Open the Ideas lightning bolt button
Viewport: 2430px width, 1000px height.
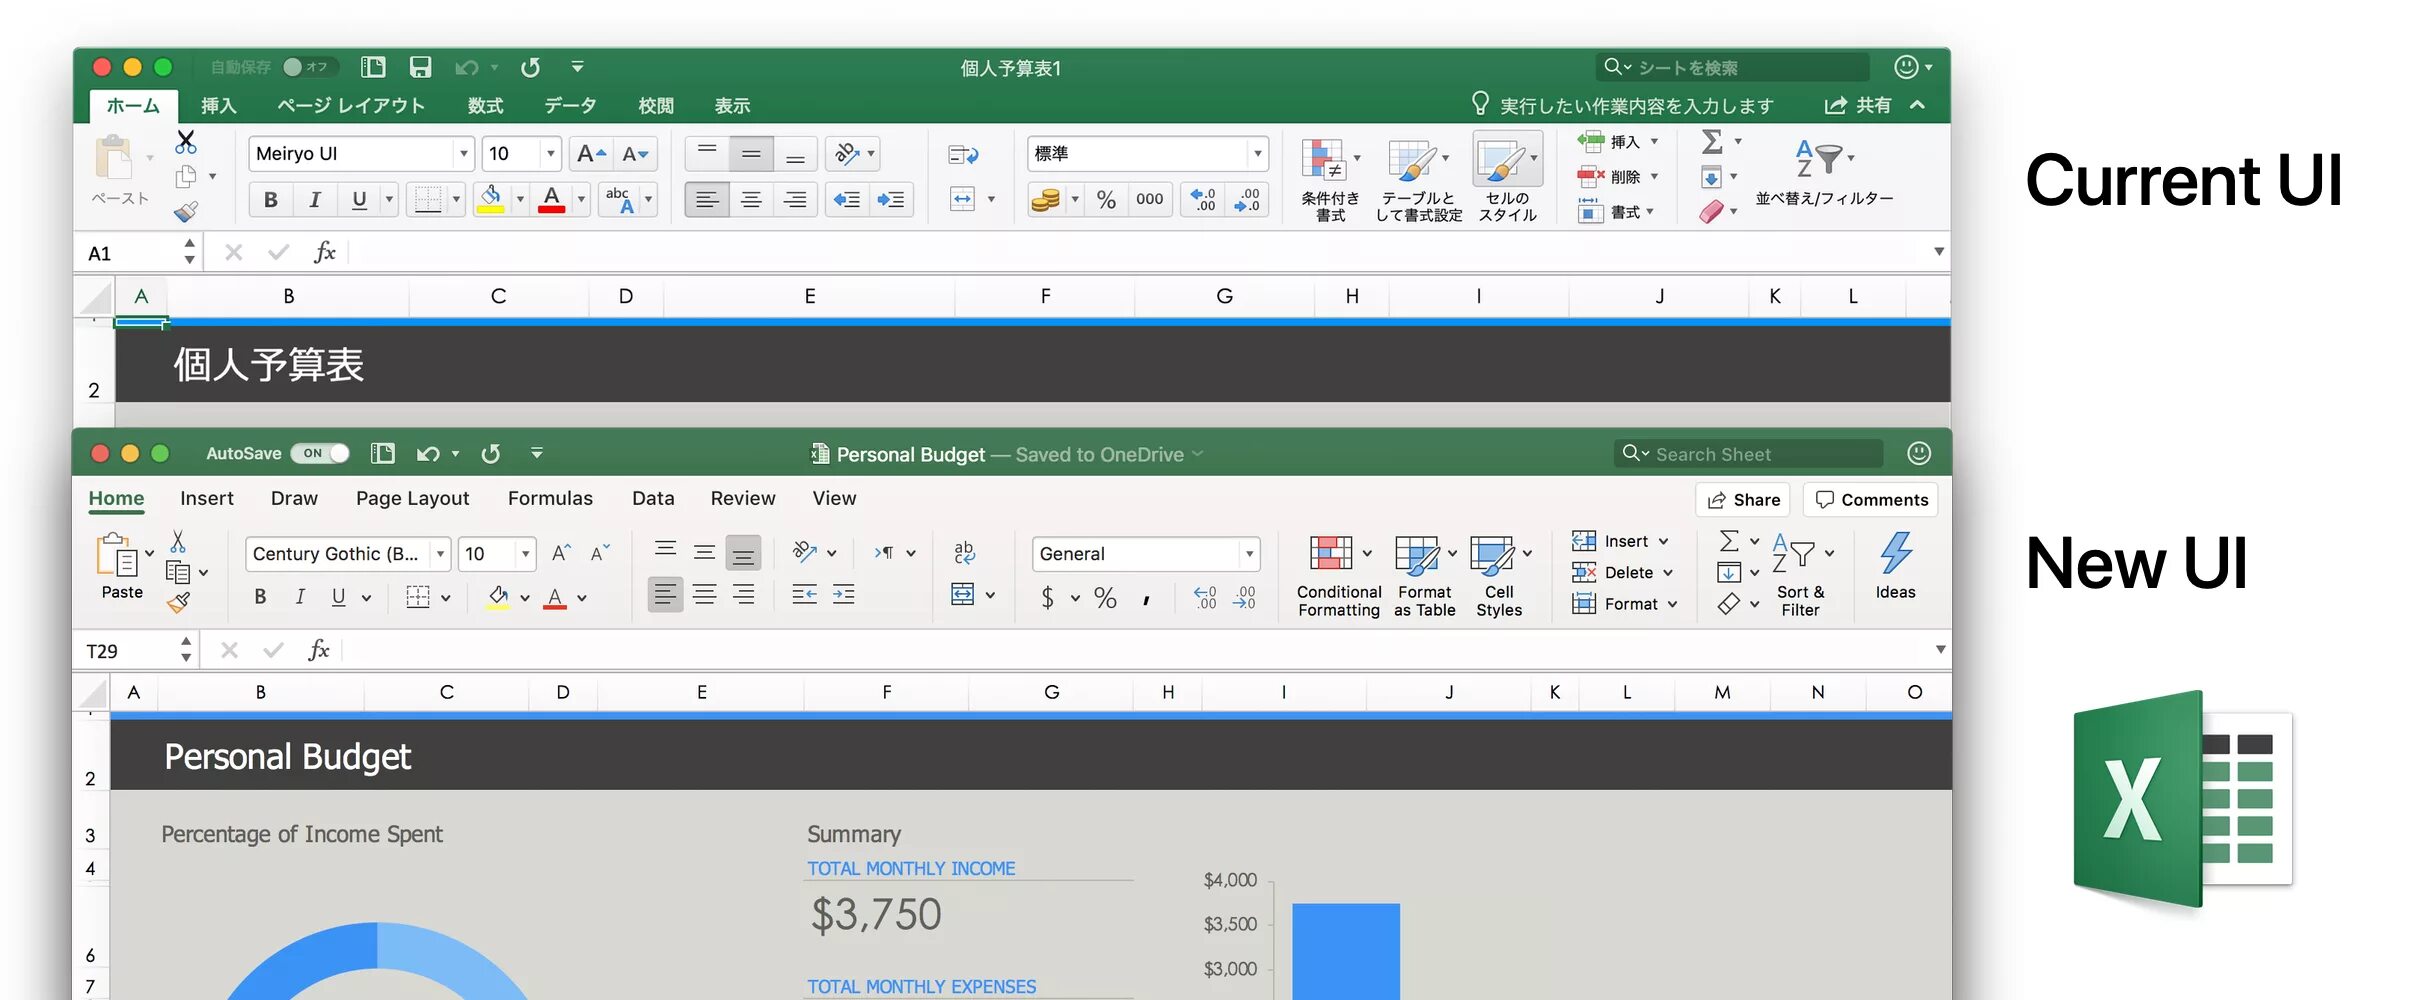(1895, 553)
